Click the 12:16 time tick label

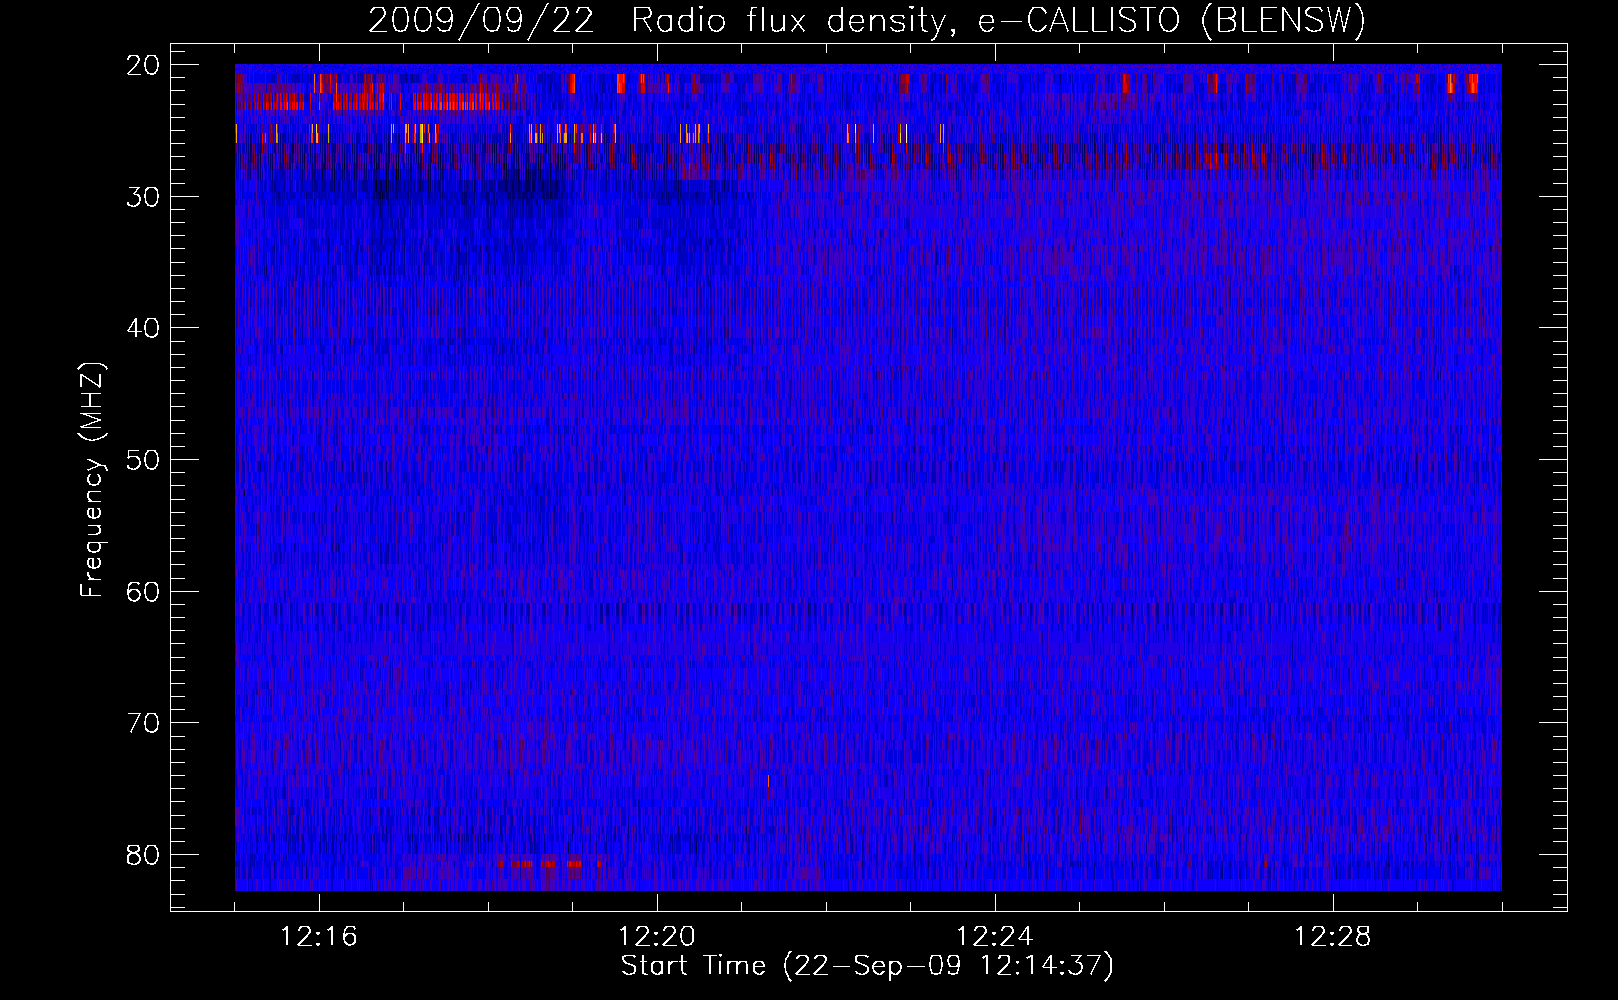pos(319,937)
